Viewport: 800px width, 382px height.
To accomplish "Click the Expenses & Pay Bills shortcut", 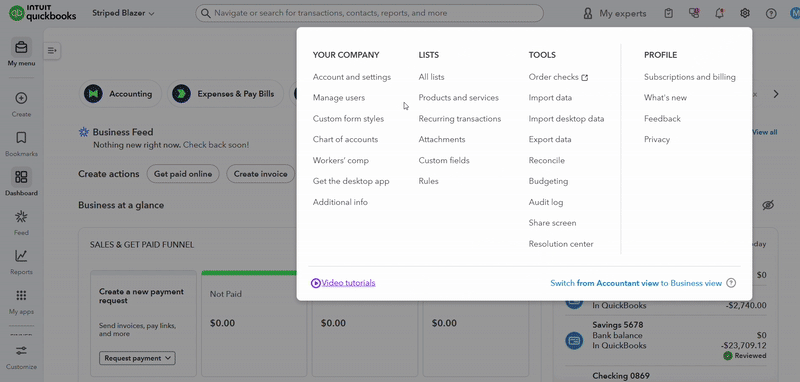I will pos(227,94).
